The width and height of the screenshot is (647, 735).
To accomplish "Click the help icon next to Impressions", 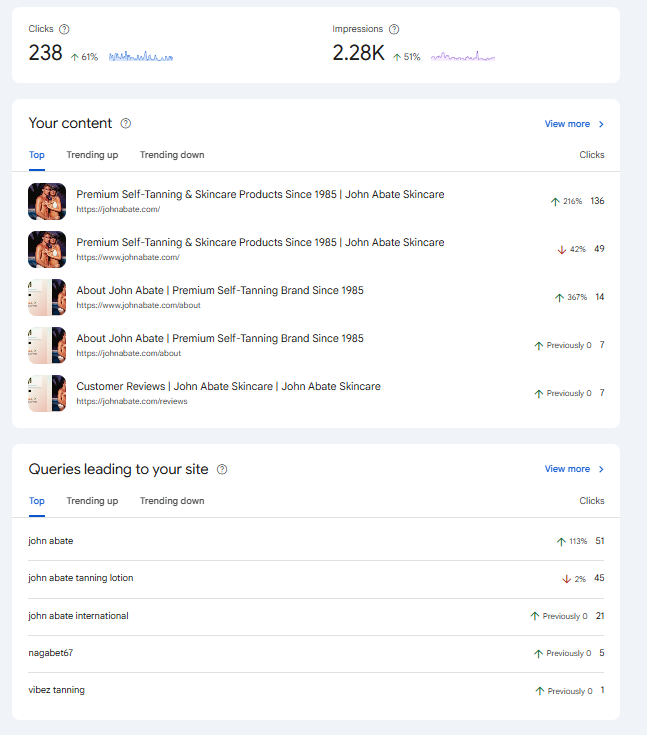I will (394, 29).
